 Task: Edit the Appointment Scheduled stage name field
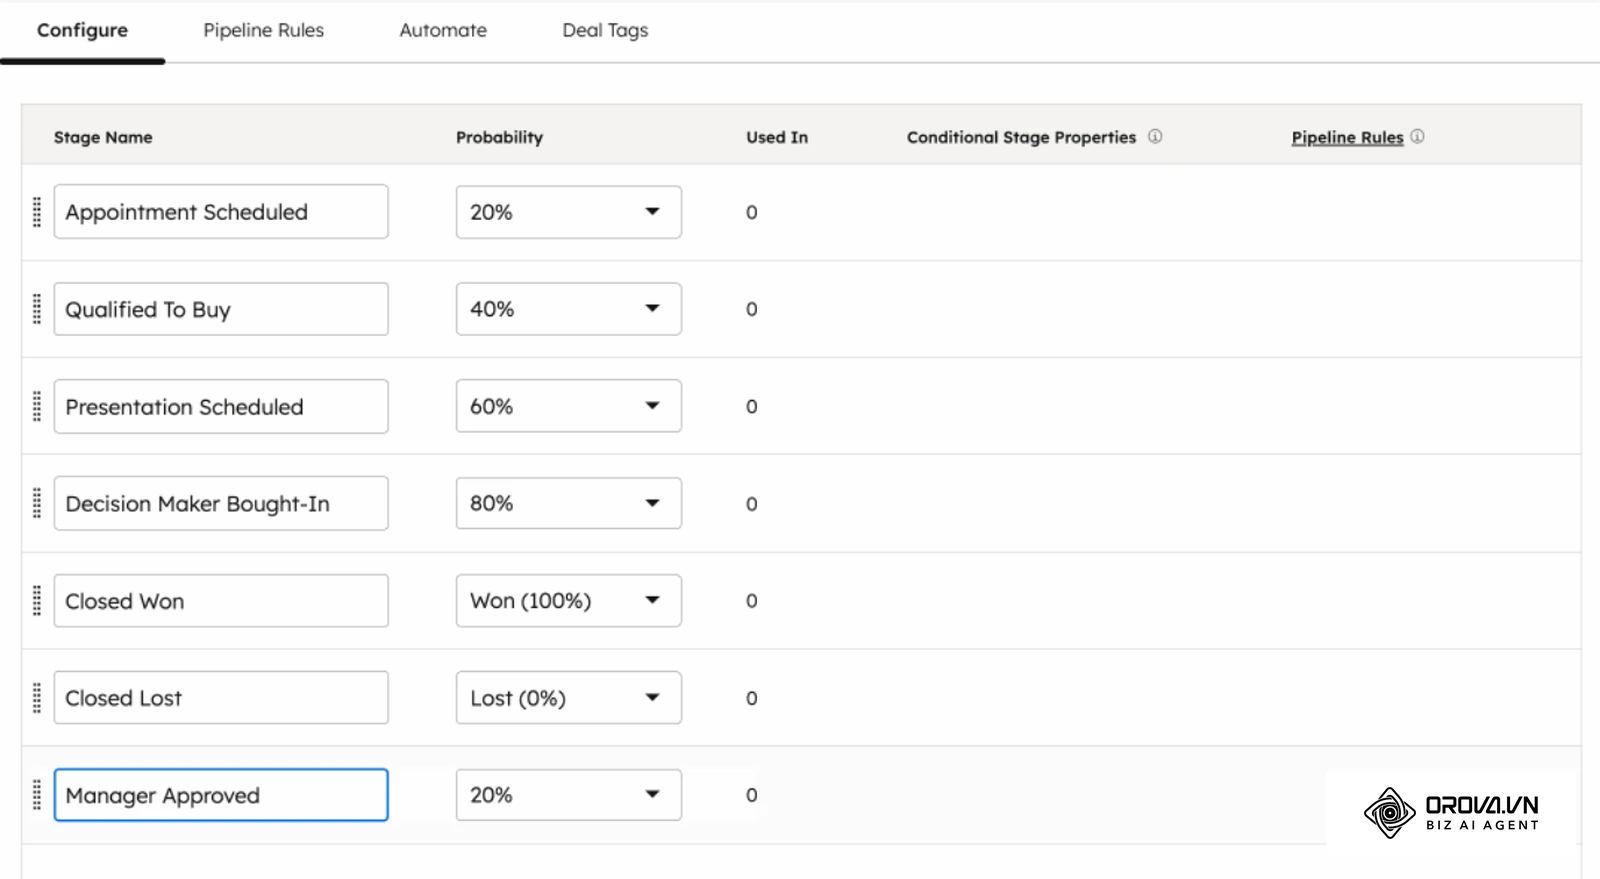(221, 212)
